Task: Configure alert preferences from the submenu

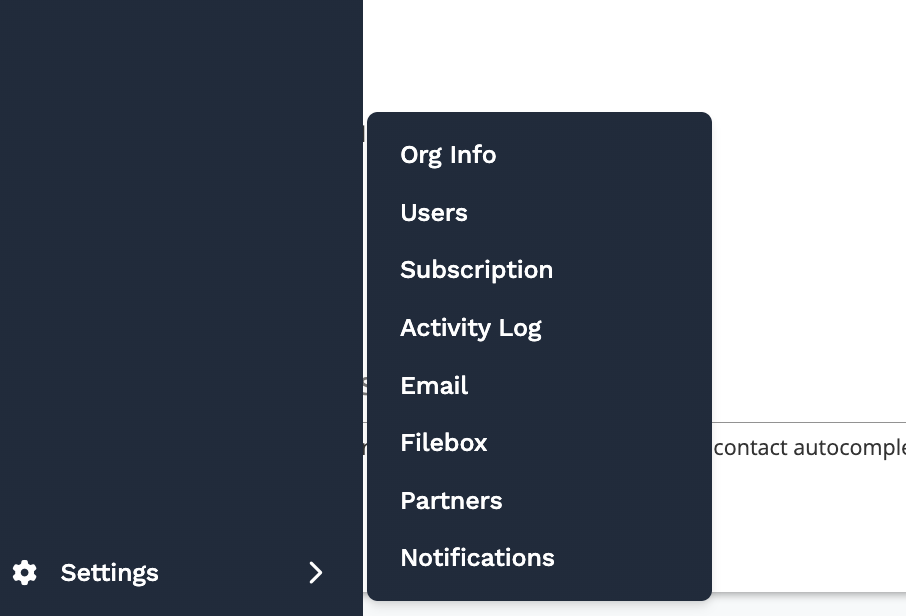Action: coord(477,558)
